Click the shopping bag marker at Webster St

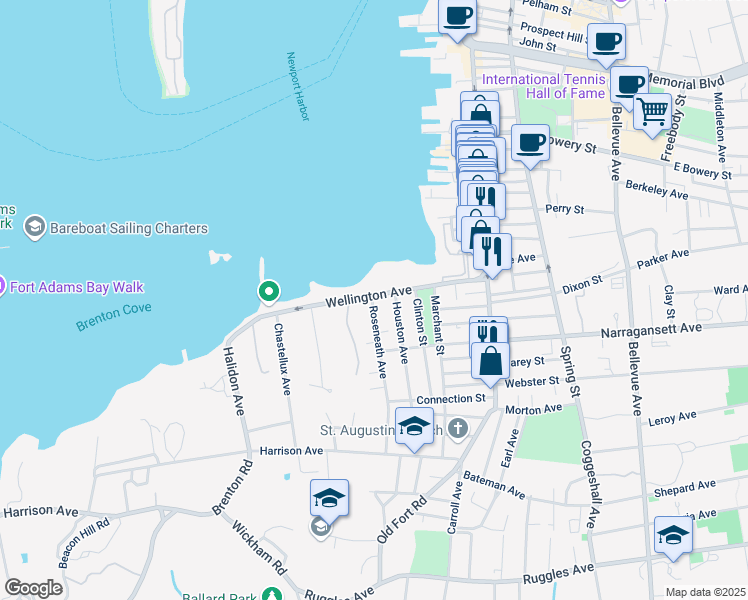(x=490, y=362)
